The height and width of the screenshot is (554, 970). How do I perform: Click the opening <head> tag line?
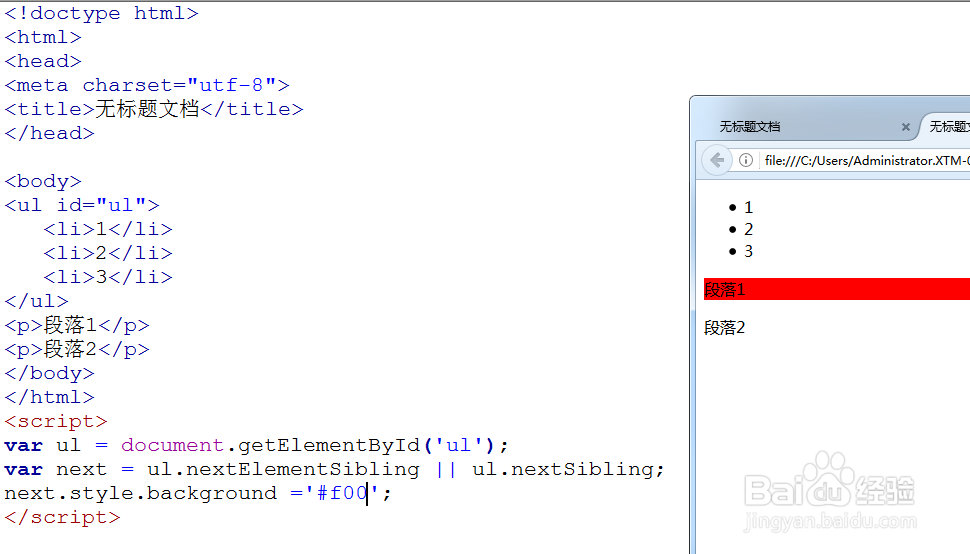coord(43,61)
